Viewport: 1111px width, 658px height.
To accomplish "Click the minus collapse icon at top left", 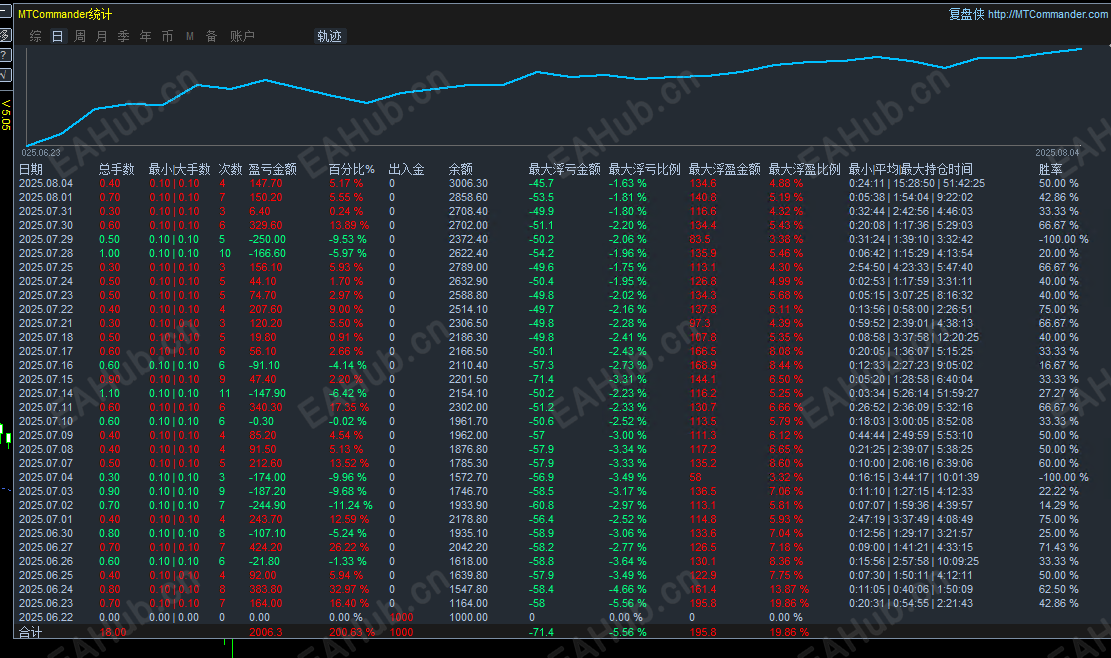I will [x=4, y=11].
